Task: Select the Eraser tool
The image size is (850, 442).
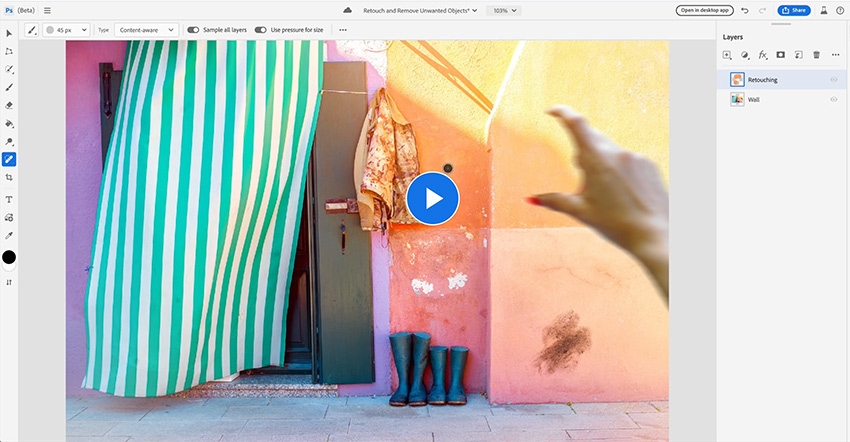Action: [x=9, y=104]
